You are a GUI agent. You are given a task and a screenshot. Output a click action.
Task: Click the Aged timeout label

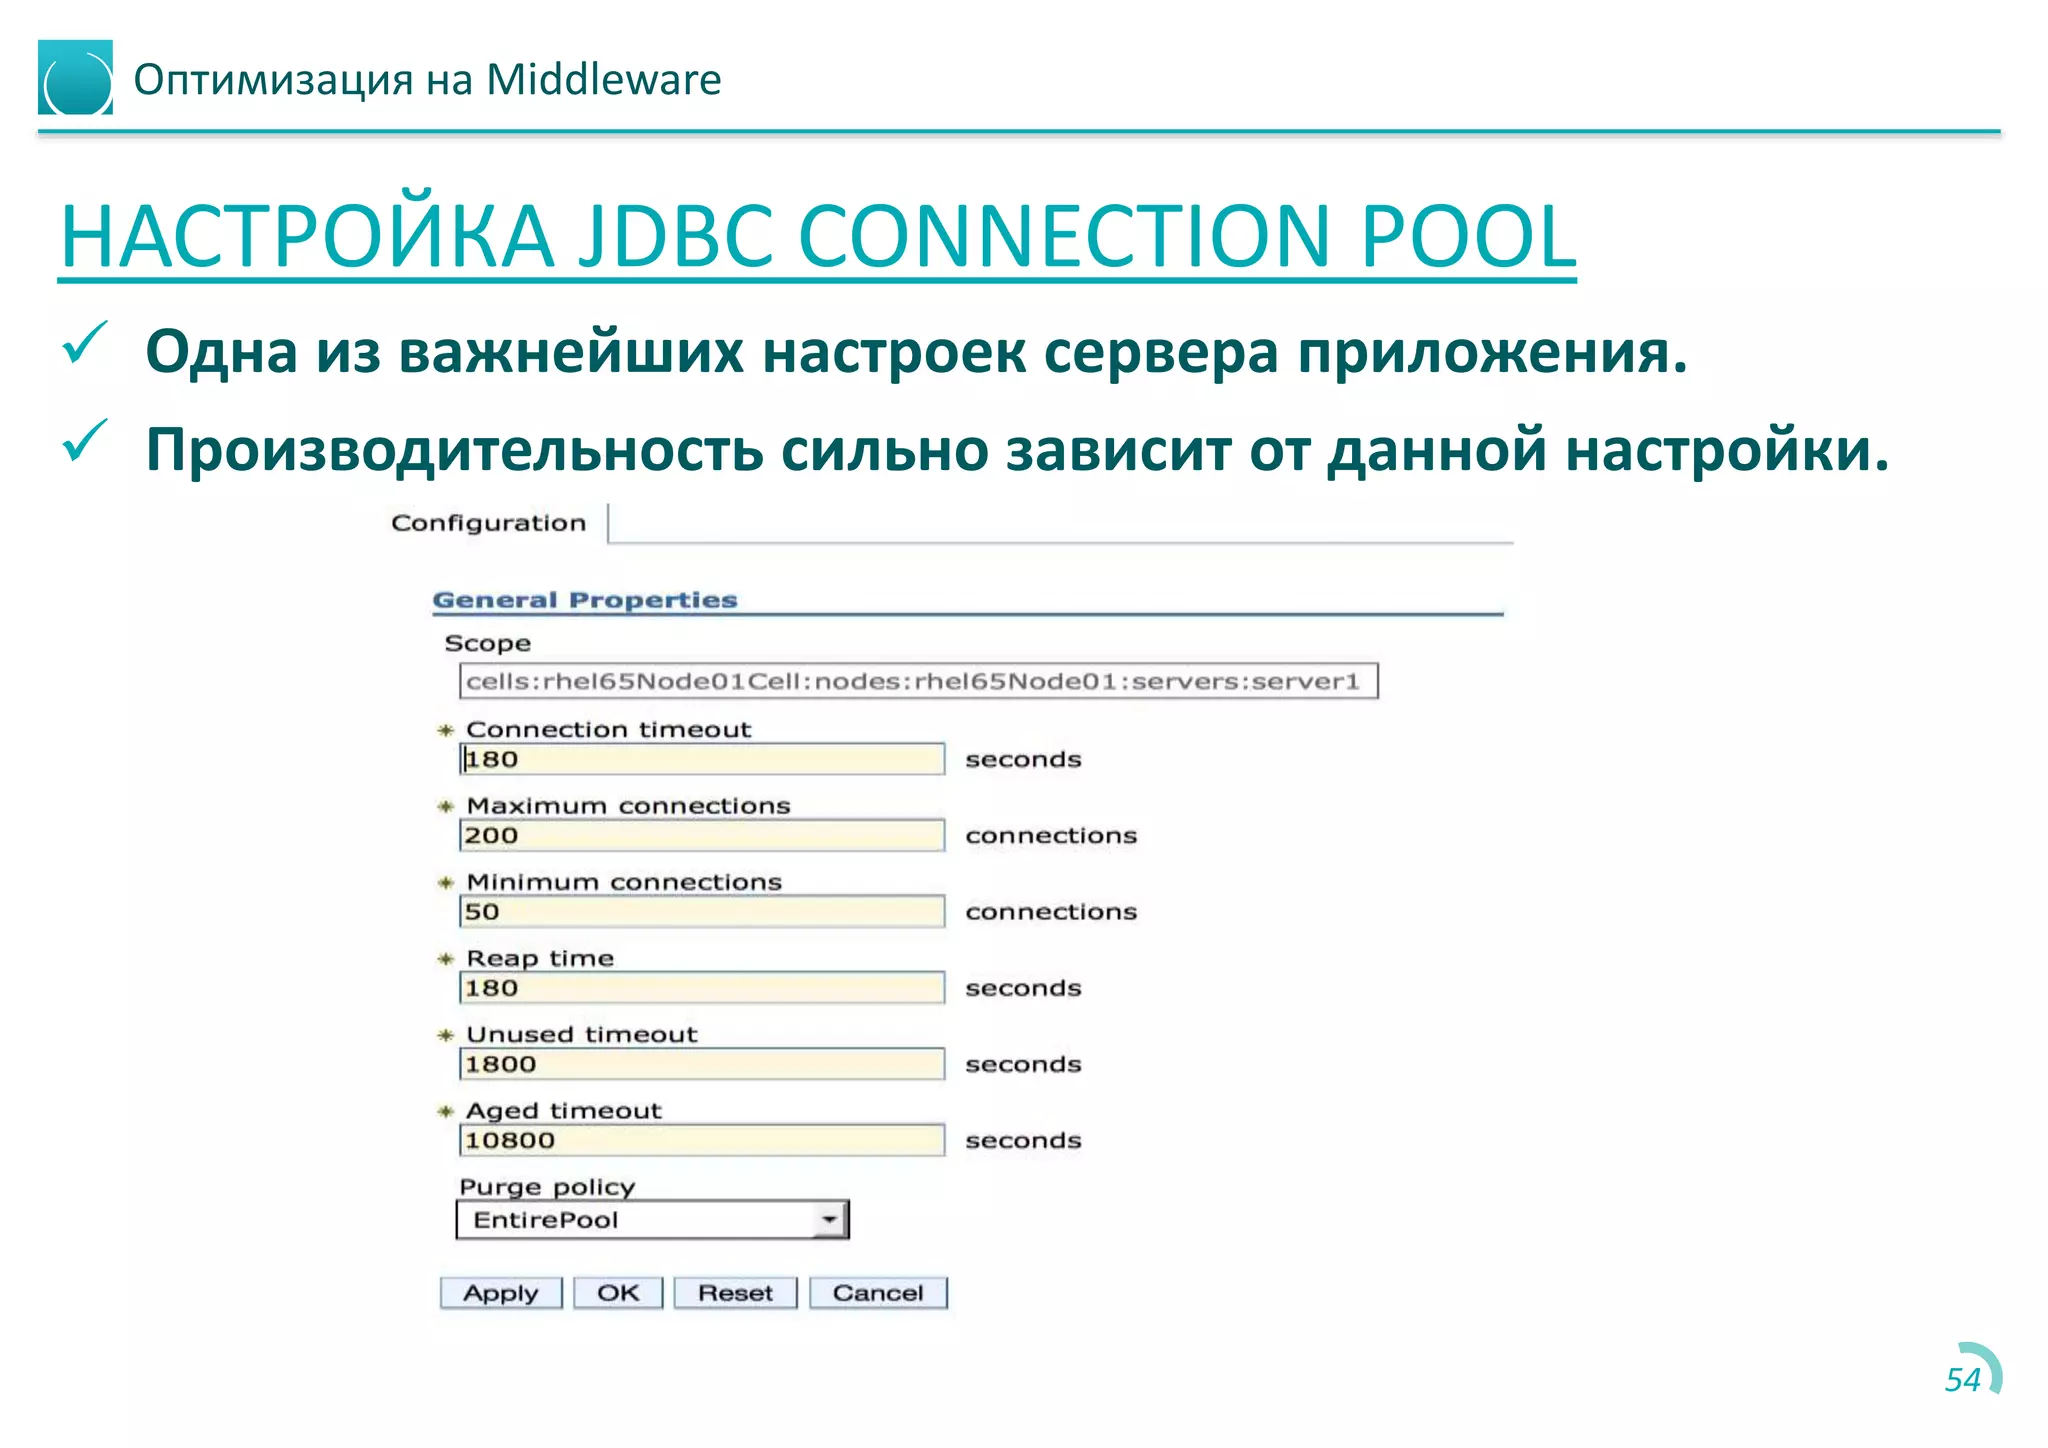(x=564, y=1111)
